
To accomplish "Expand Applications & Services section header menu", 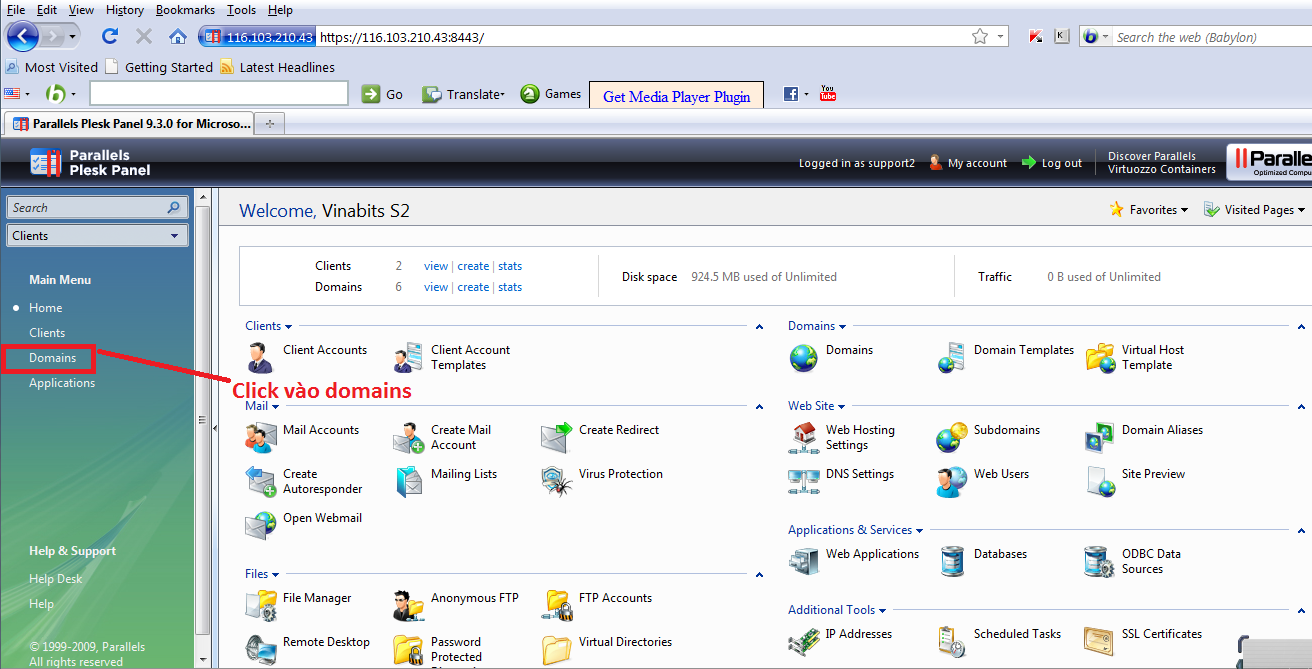I will tap(855, 530).
